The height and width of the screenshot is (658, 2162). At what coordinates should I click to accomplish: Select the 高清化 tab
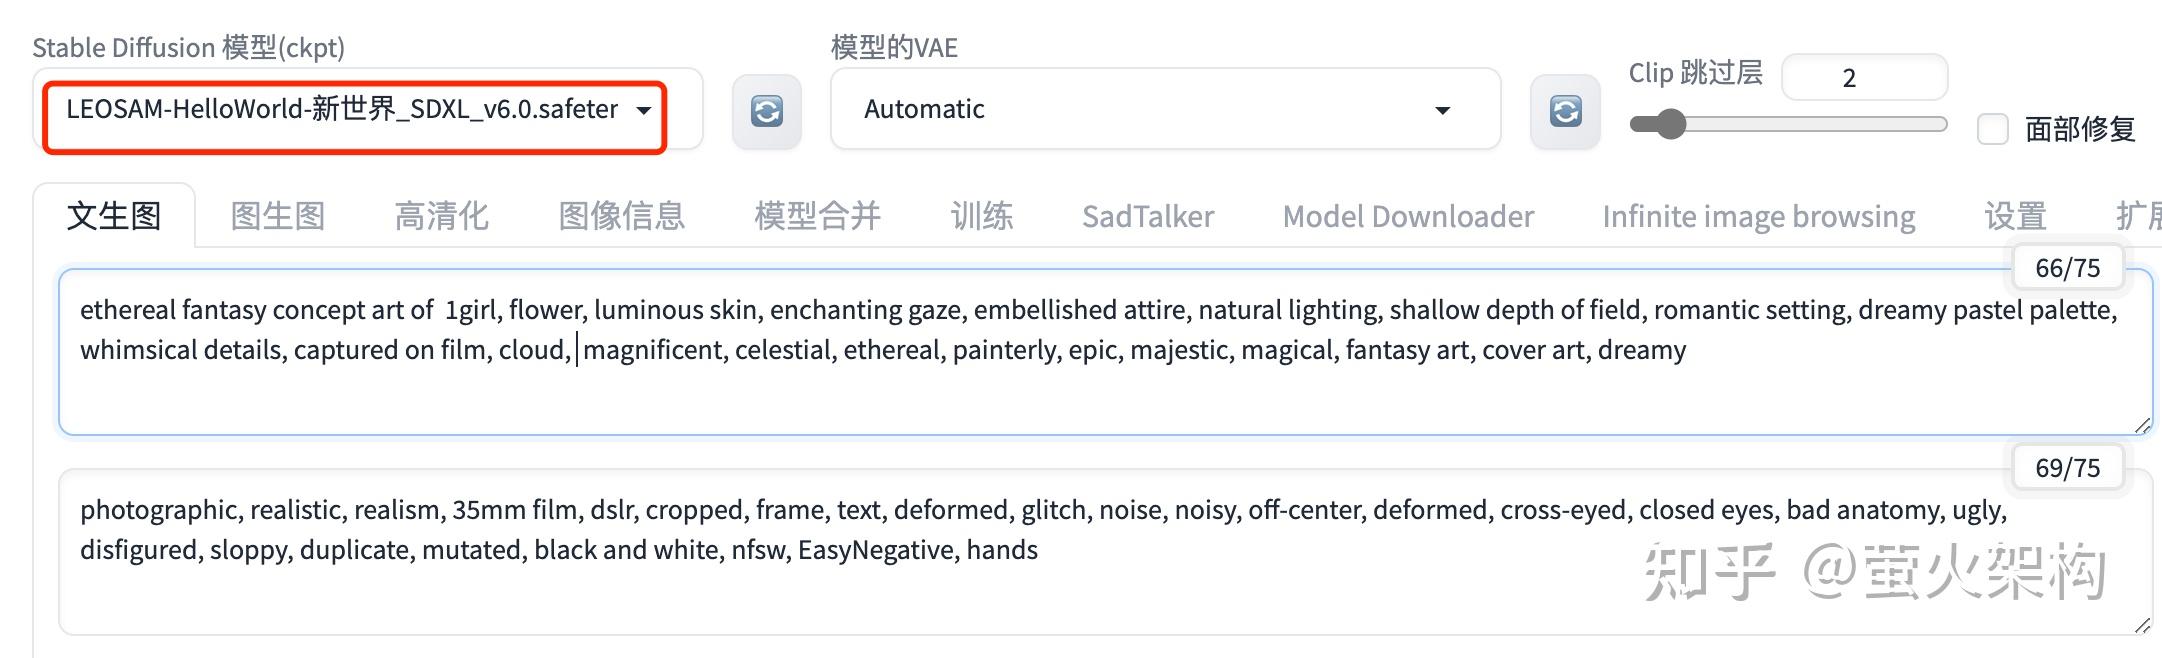(441, 215)
